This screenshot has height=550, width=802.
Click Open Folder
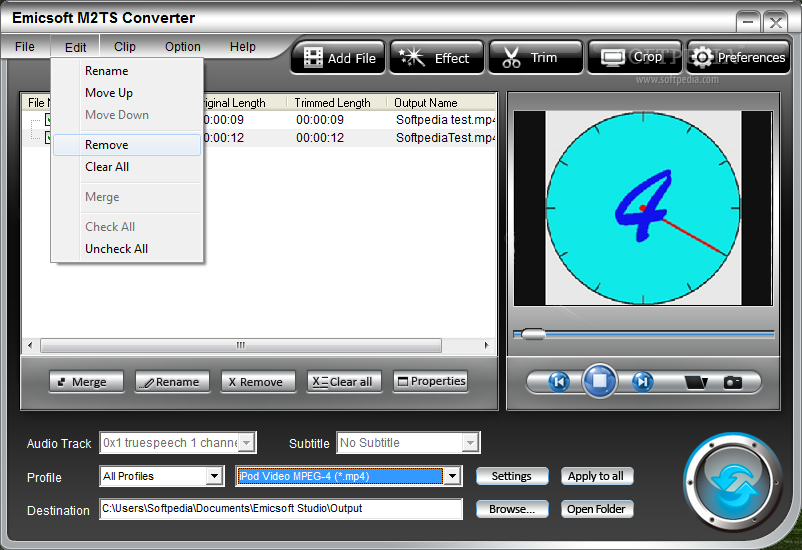point(596,509)
